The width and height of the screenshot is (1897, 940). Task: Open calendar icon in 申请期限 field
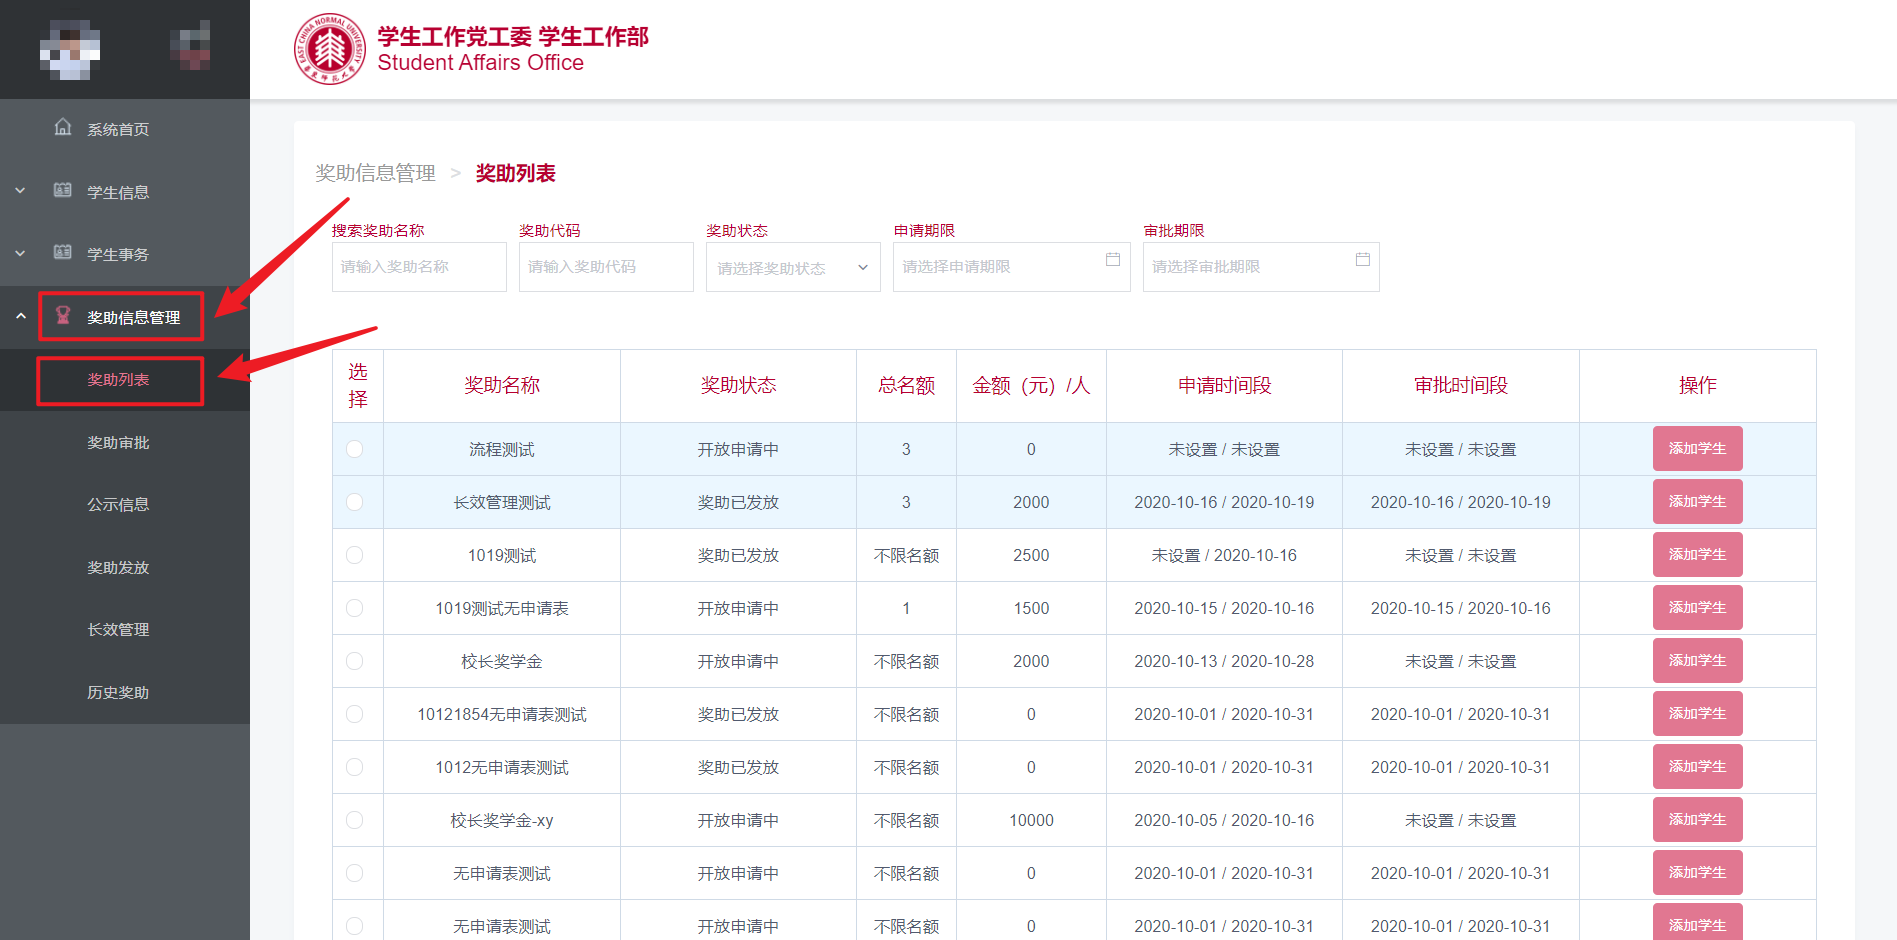pos(1112,259)
